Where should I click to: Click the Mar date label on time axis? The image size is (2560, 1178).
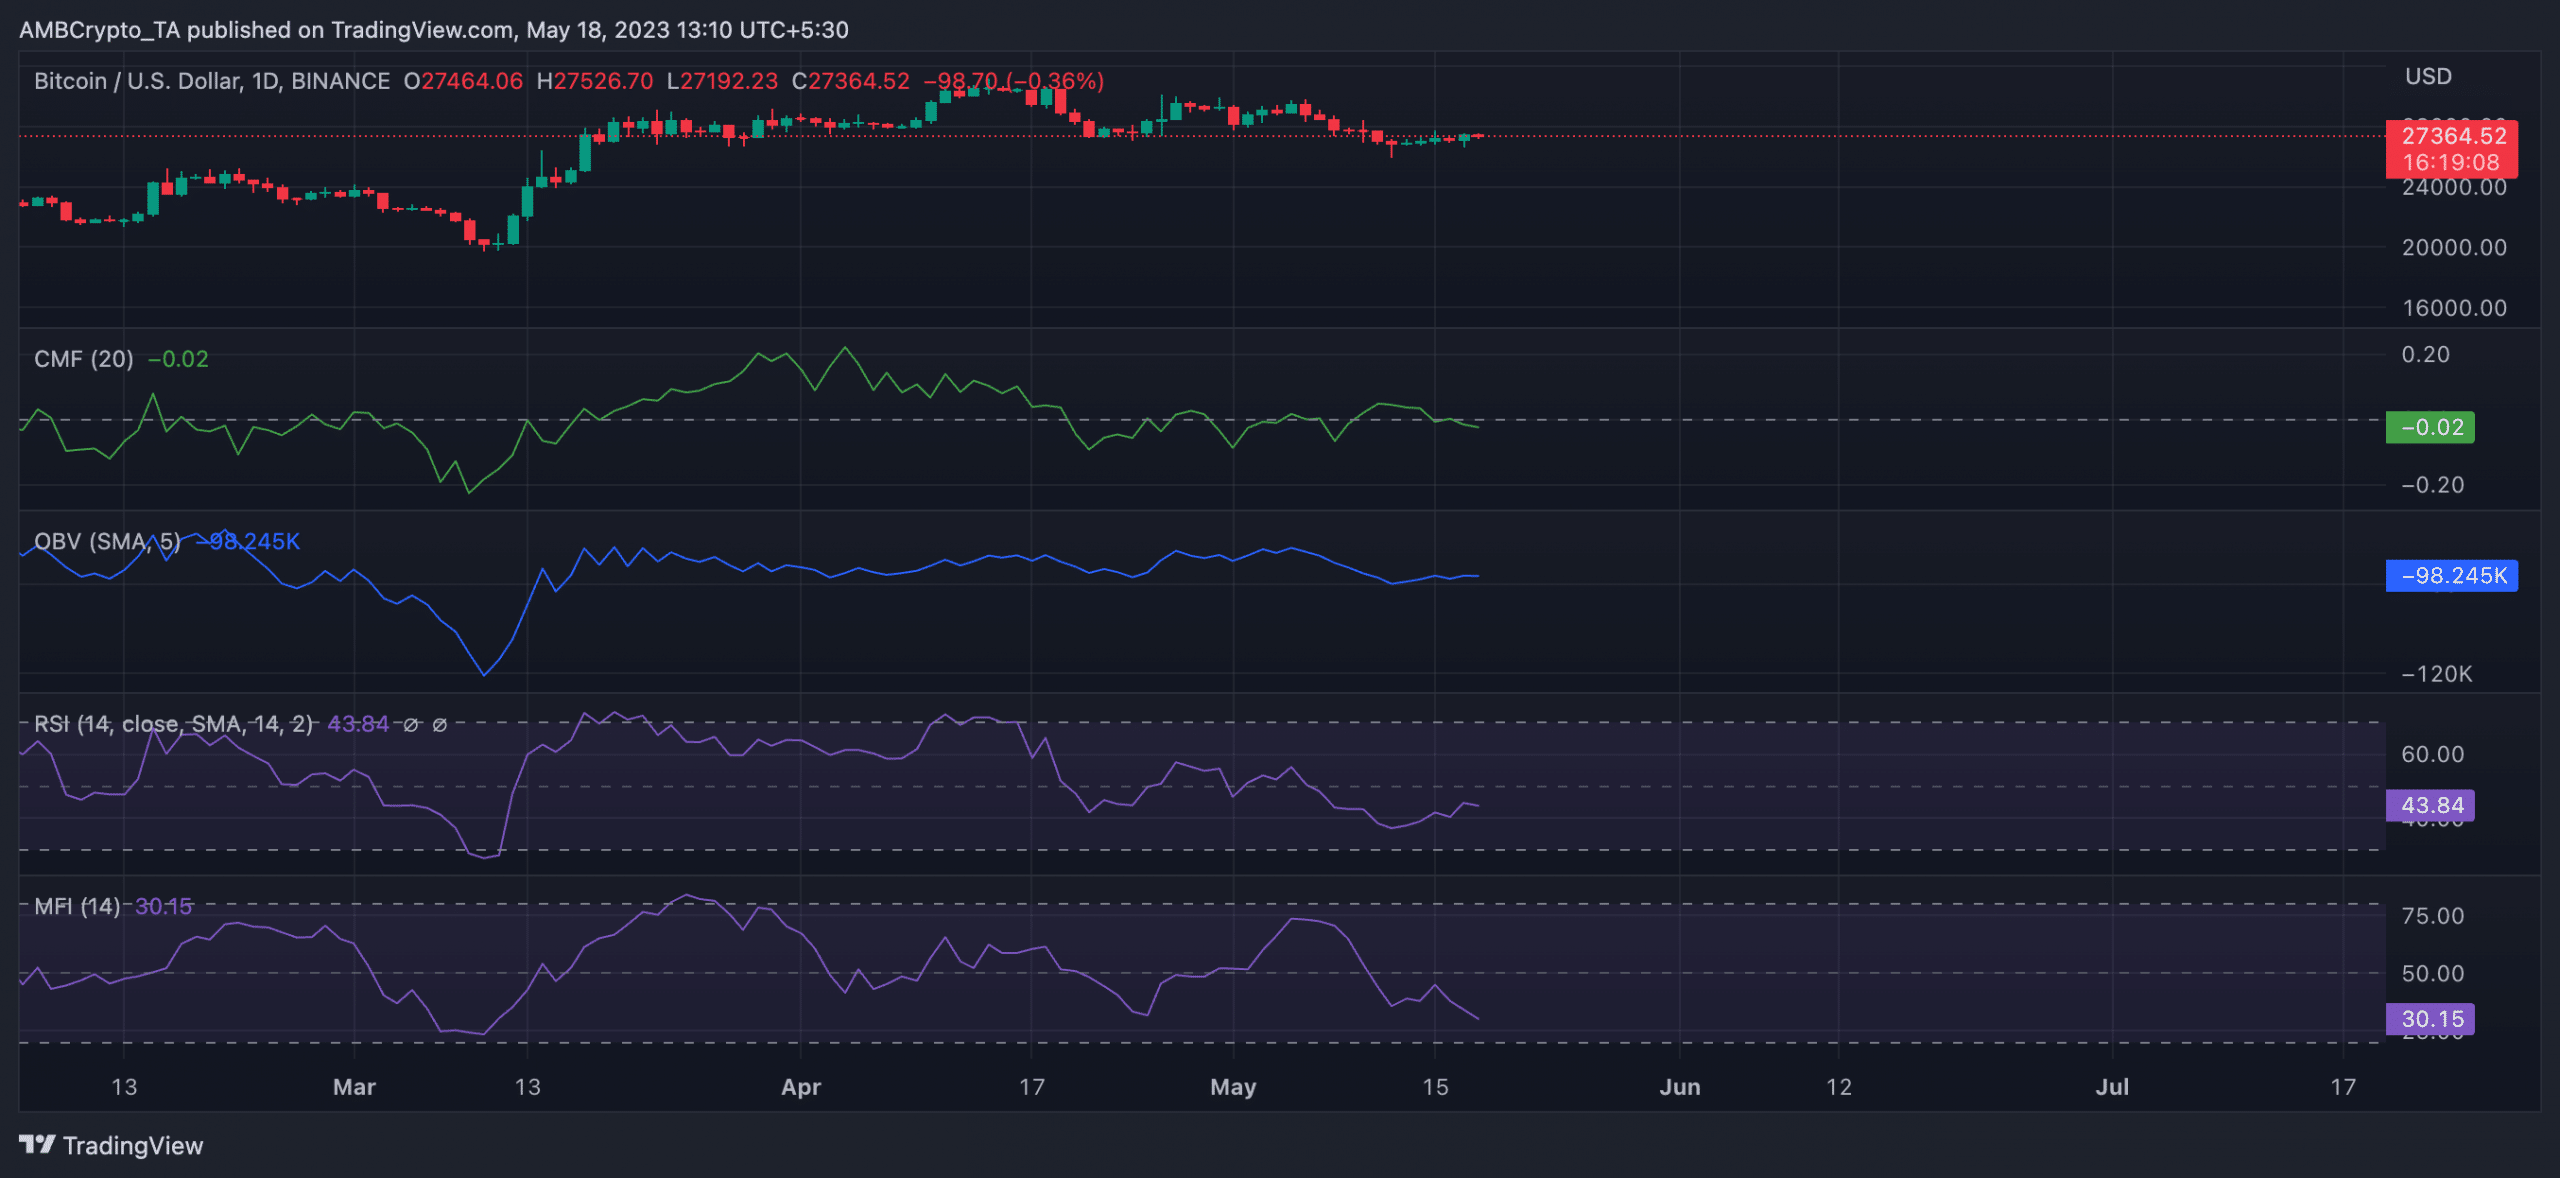click(354, 1087)
